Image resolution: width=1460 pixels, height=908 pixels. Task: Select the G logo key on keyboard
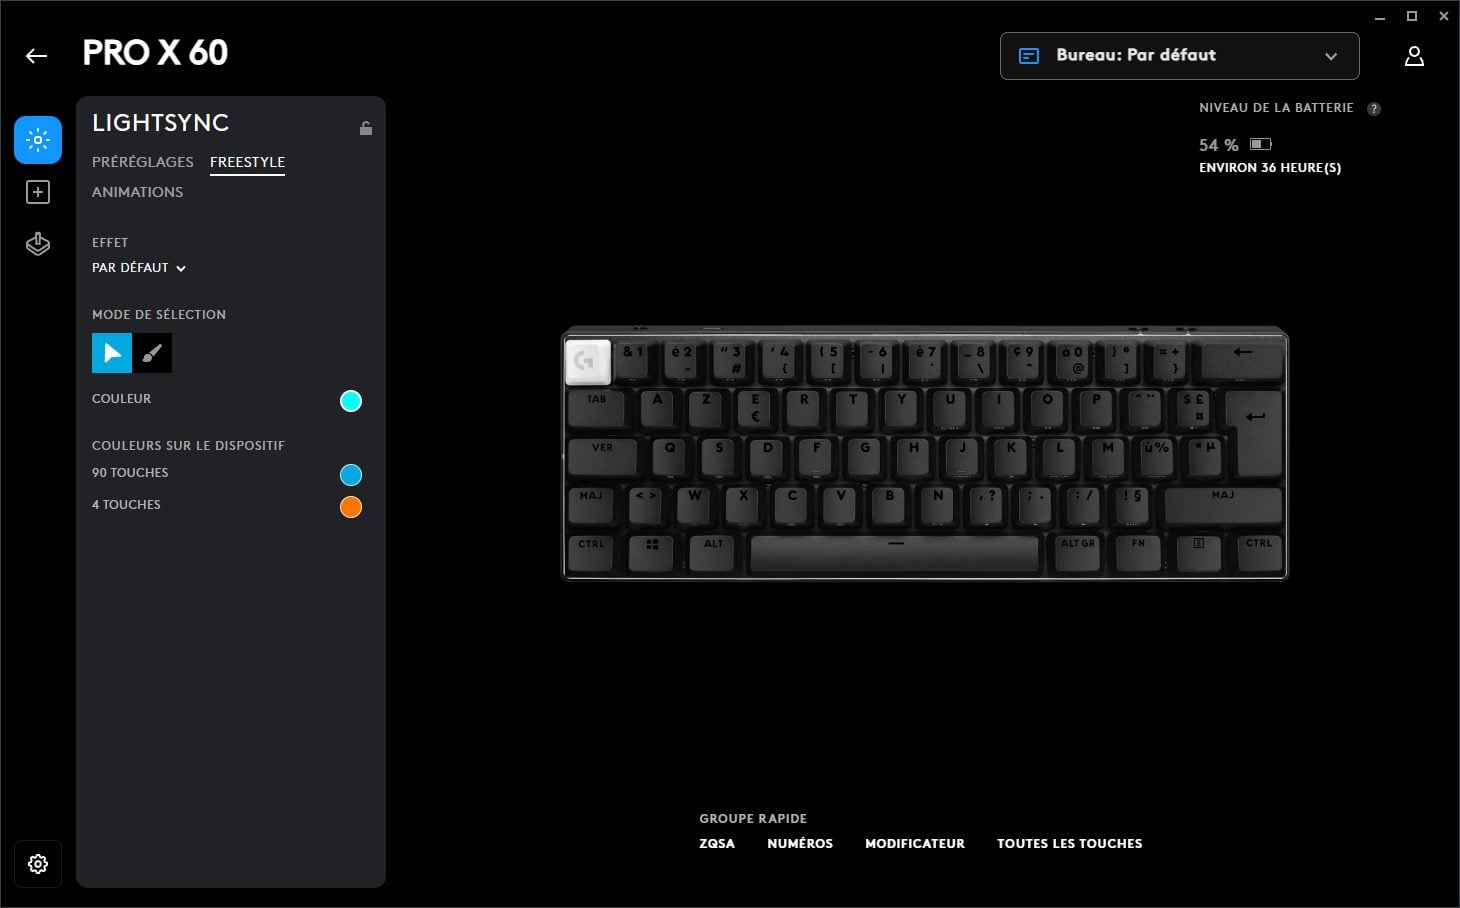(588, 361)
